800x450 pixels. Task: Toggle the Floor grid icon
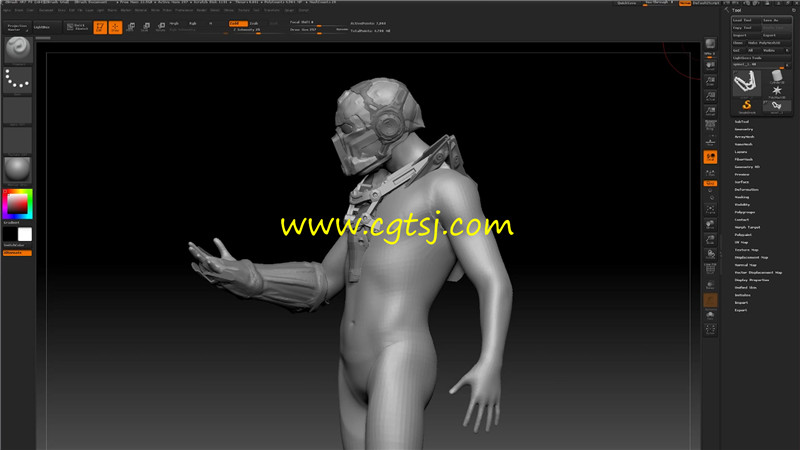click(710, 140)
